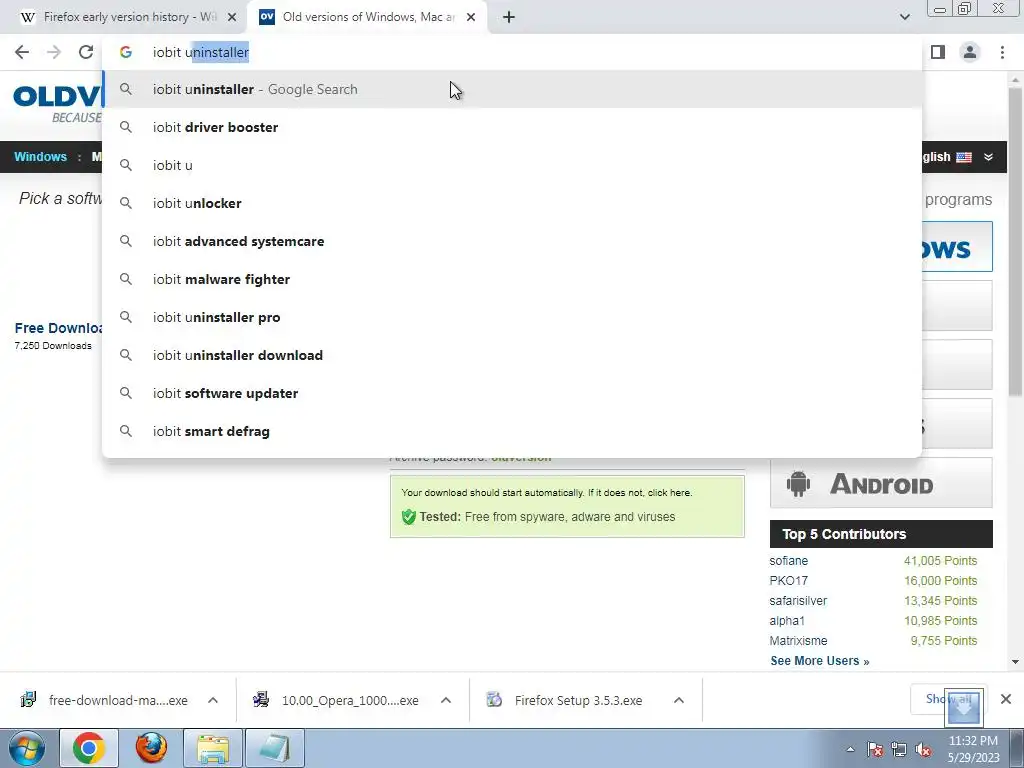The width and height of the screenshot is (1024, 768).
Task: Click the Free Download link on the left
Action: pos(59,328)
